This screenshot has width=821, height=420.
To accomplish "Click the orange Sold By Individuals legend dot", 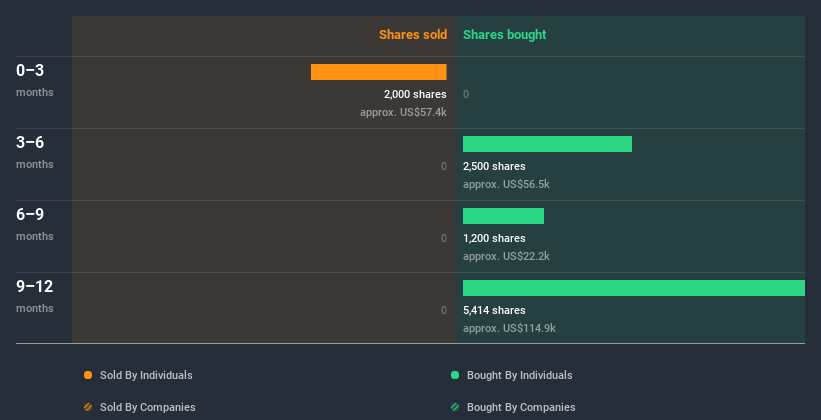I will 88,375.
